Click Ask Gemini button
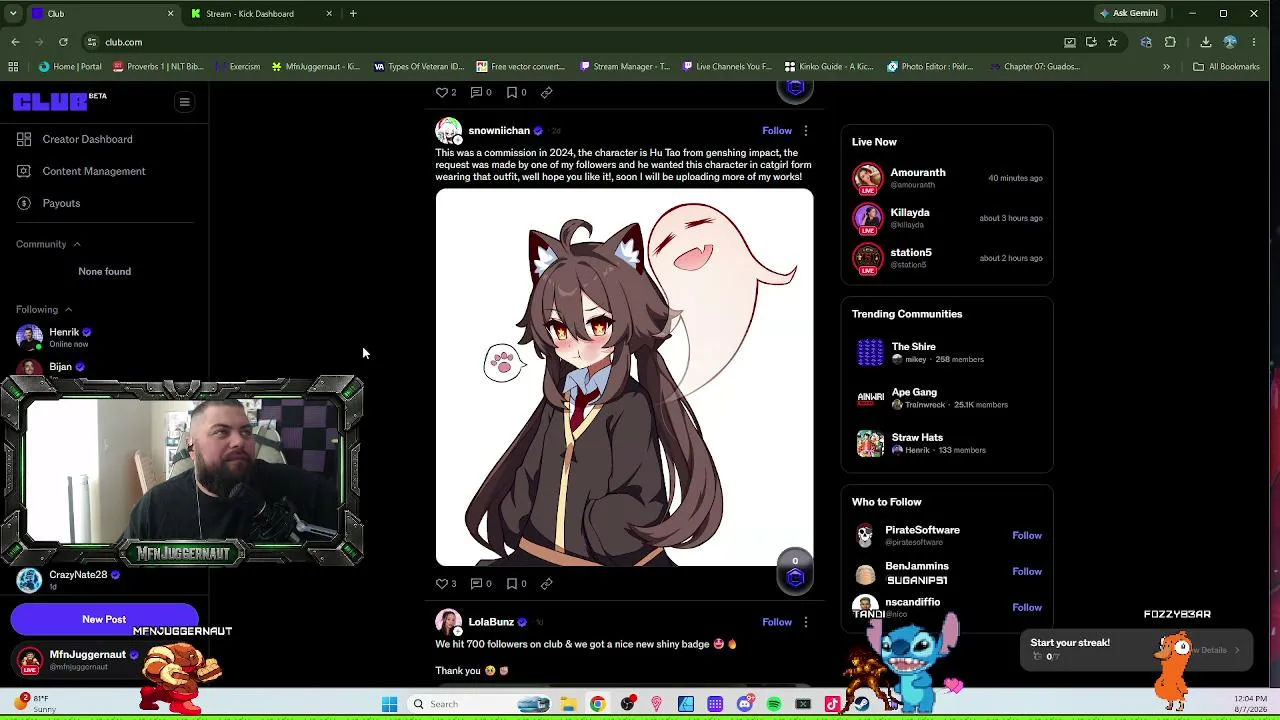 1129,13
